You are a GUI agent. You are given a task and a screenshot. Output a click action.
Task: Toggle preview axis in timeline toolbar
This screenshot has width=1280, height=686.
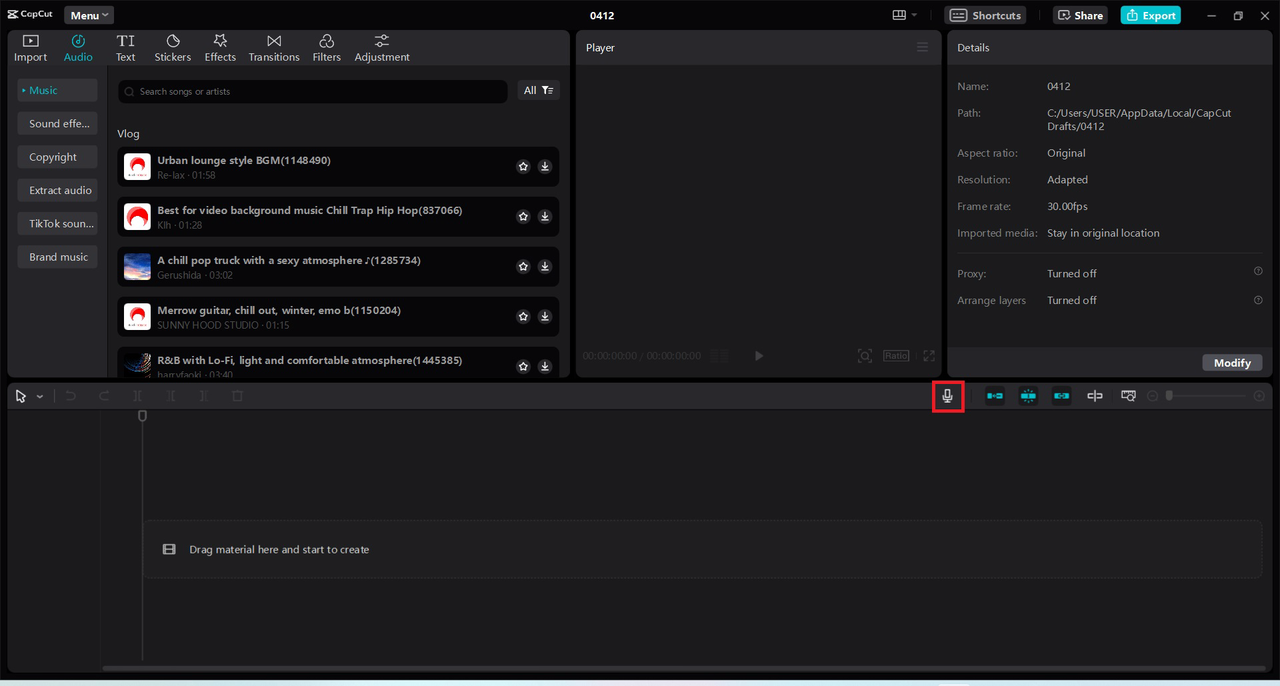(1095, 396)
